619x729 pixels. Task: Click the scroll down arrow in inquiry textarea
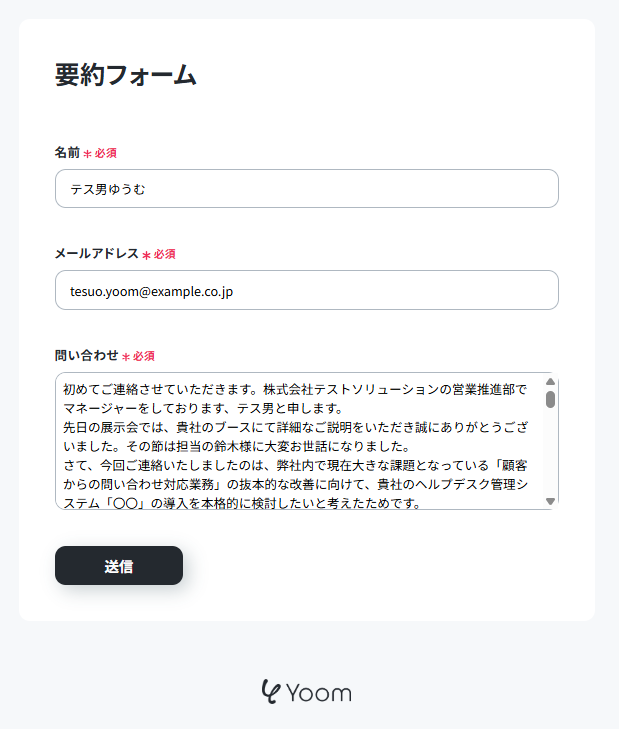550,501
